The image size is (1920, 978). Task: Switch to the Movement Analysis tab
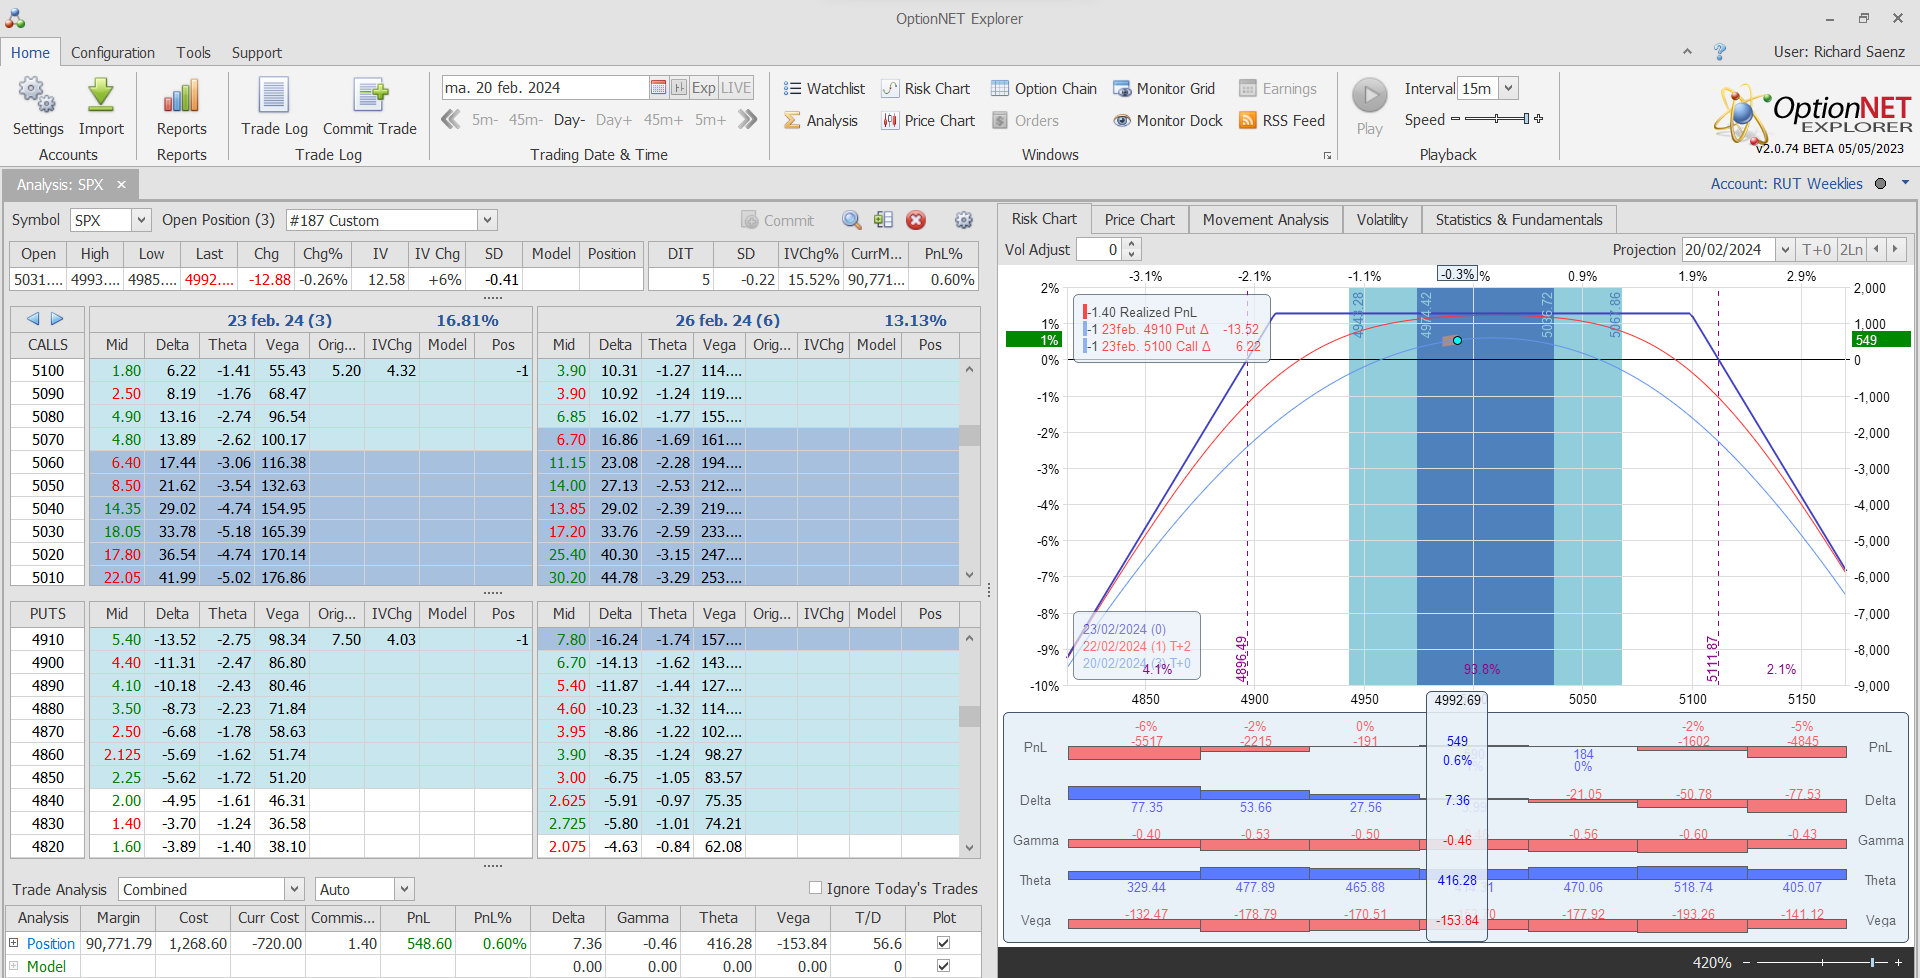point(1265,220)
